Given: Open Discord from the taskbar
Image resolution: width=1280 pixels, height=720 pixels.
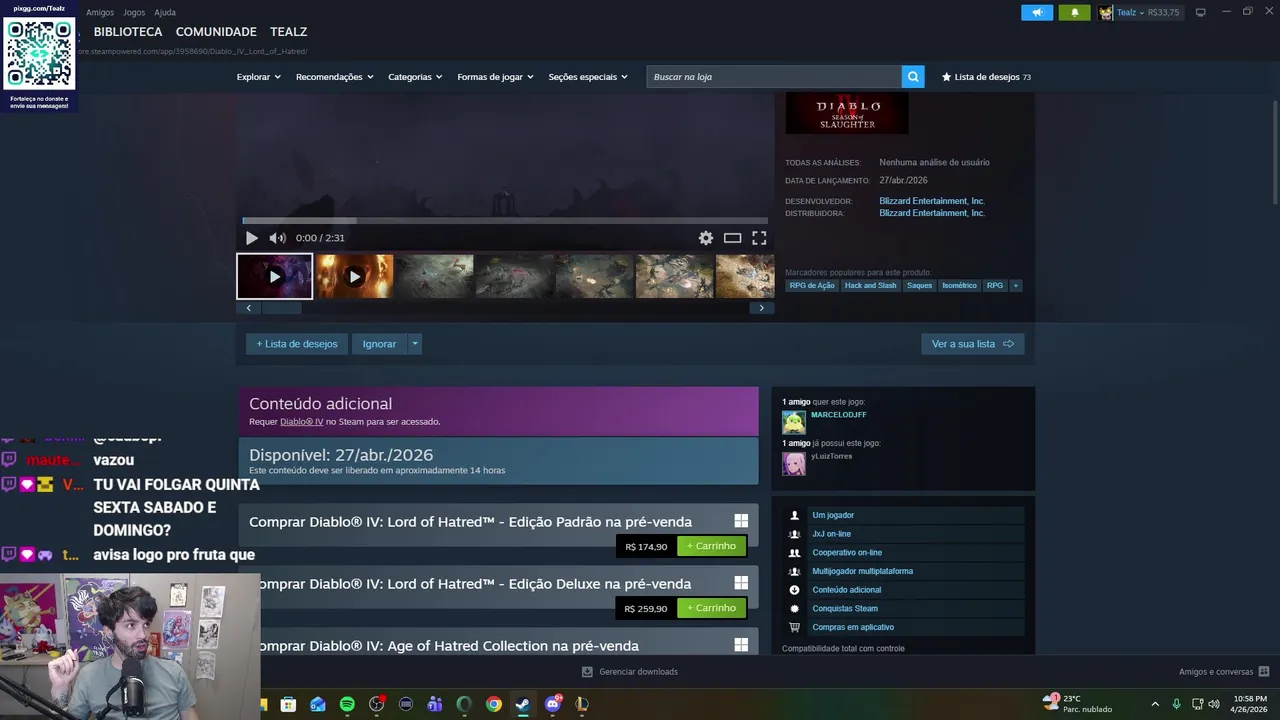Looking at the screenshot, I should (553, 704).
